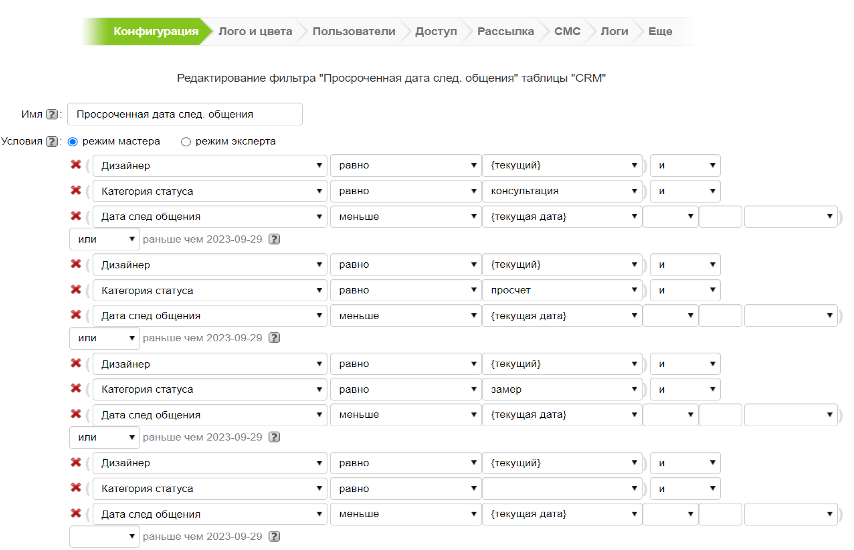The width and height of the screenshot is (854, 550).
Task: Open the empty group-operator dropdown at the bottom
Action: 104,537
